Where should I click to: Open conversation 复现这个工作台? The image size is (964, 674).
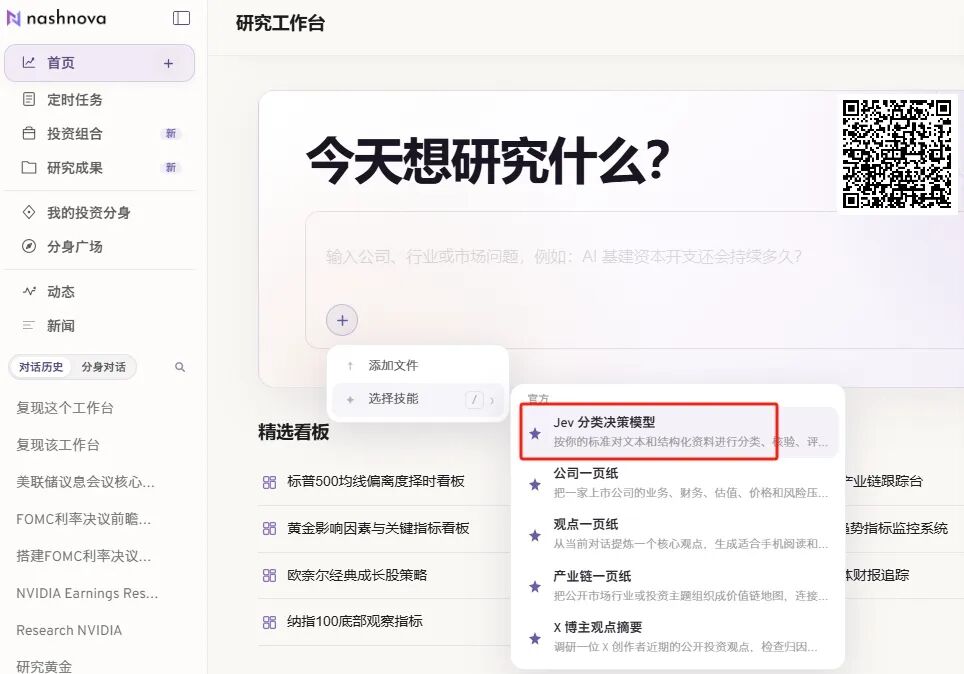65,408
